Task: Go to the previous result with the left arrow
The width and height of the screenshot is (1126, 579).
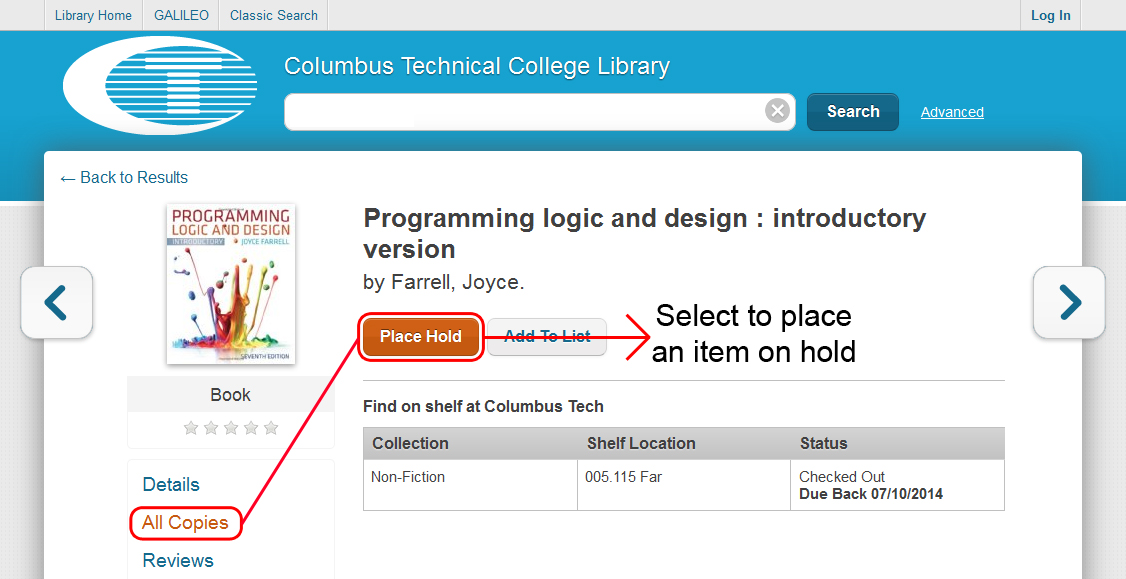Action: 57,302
